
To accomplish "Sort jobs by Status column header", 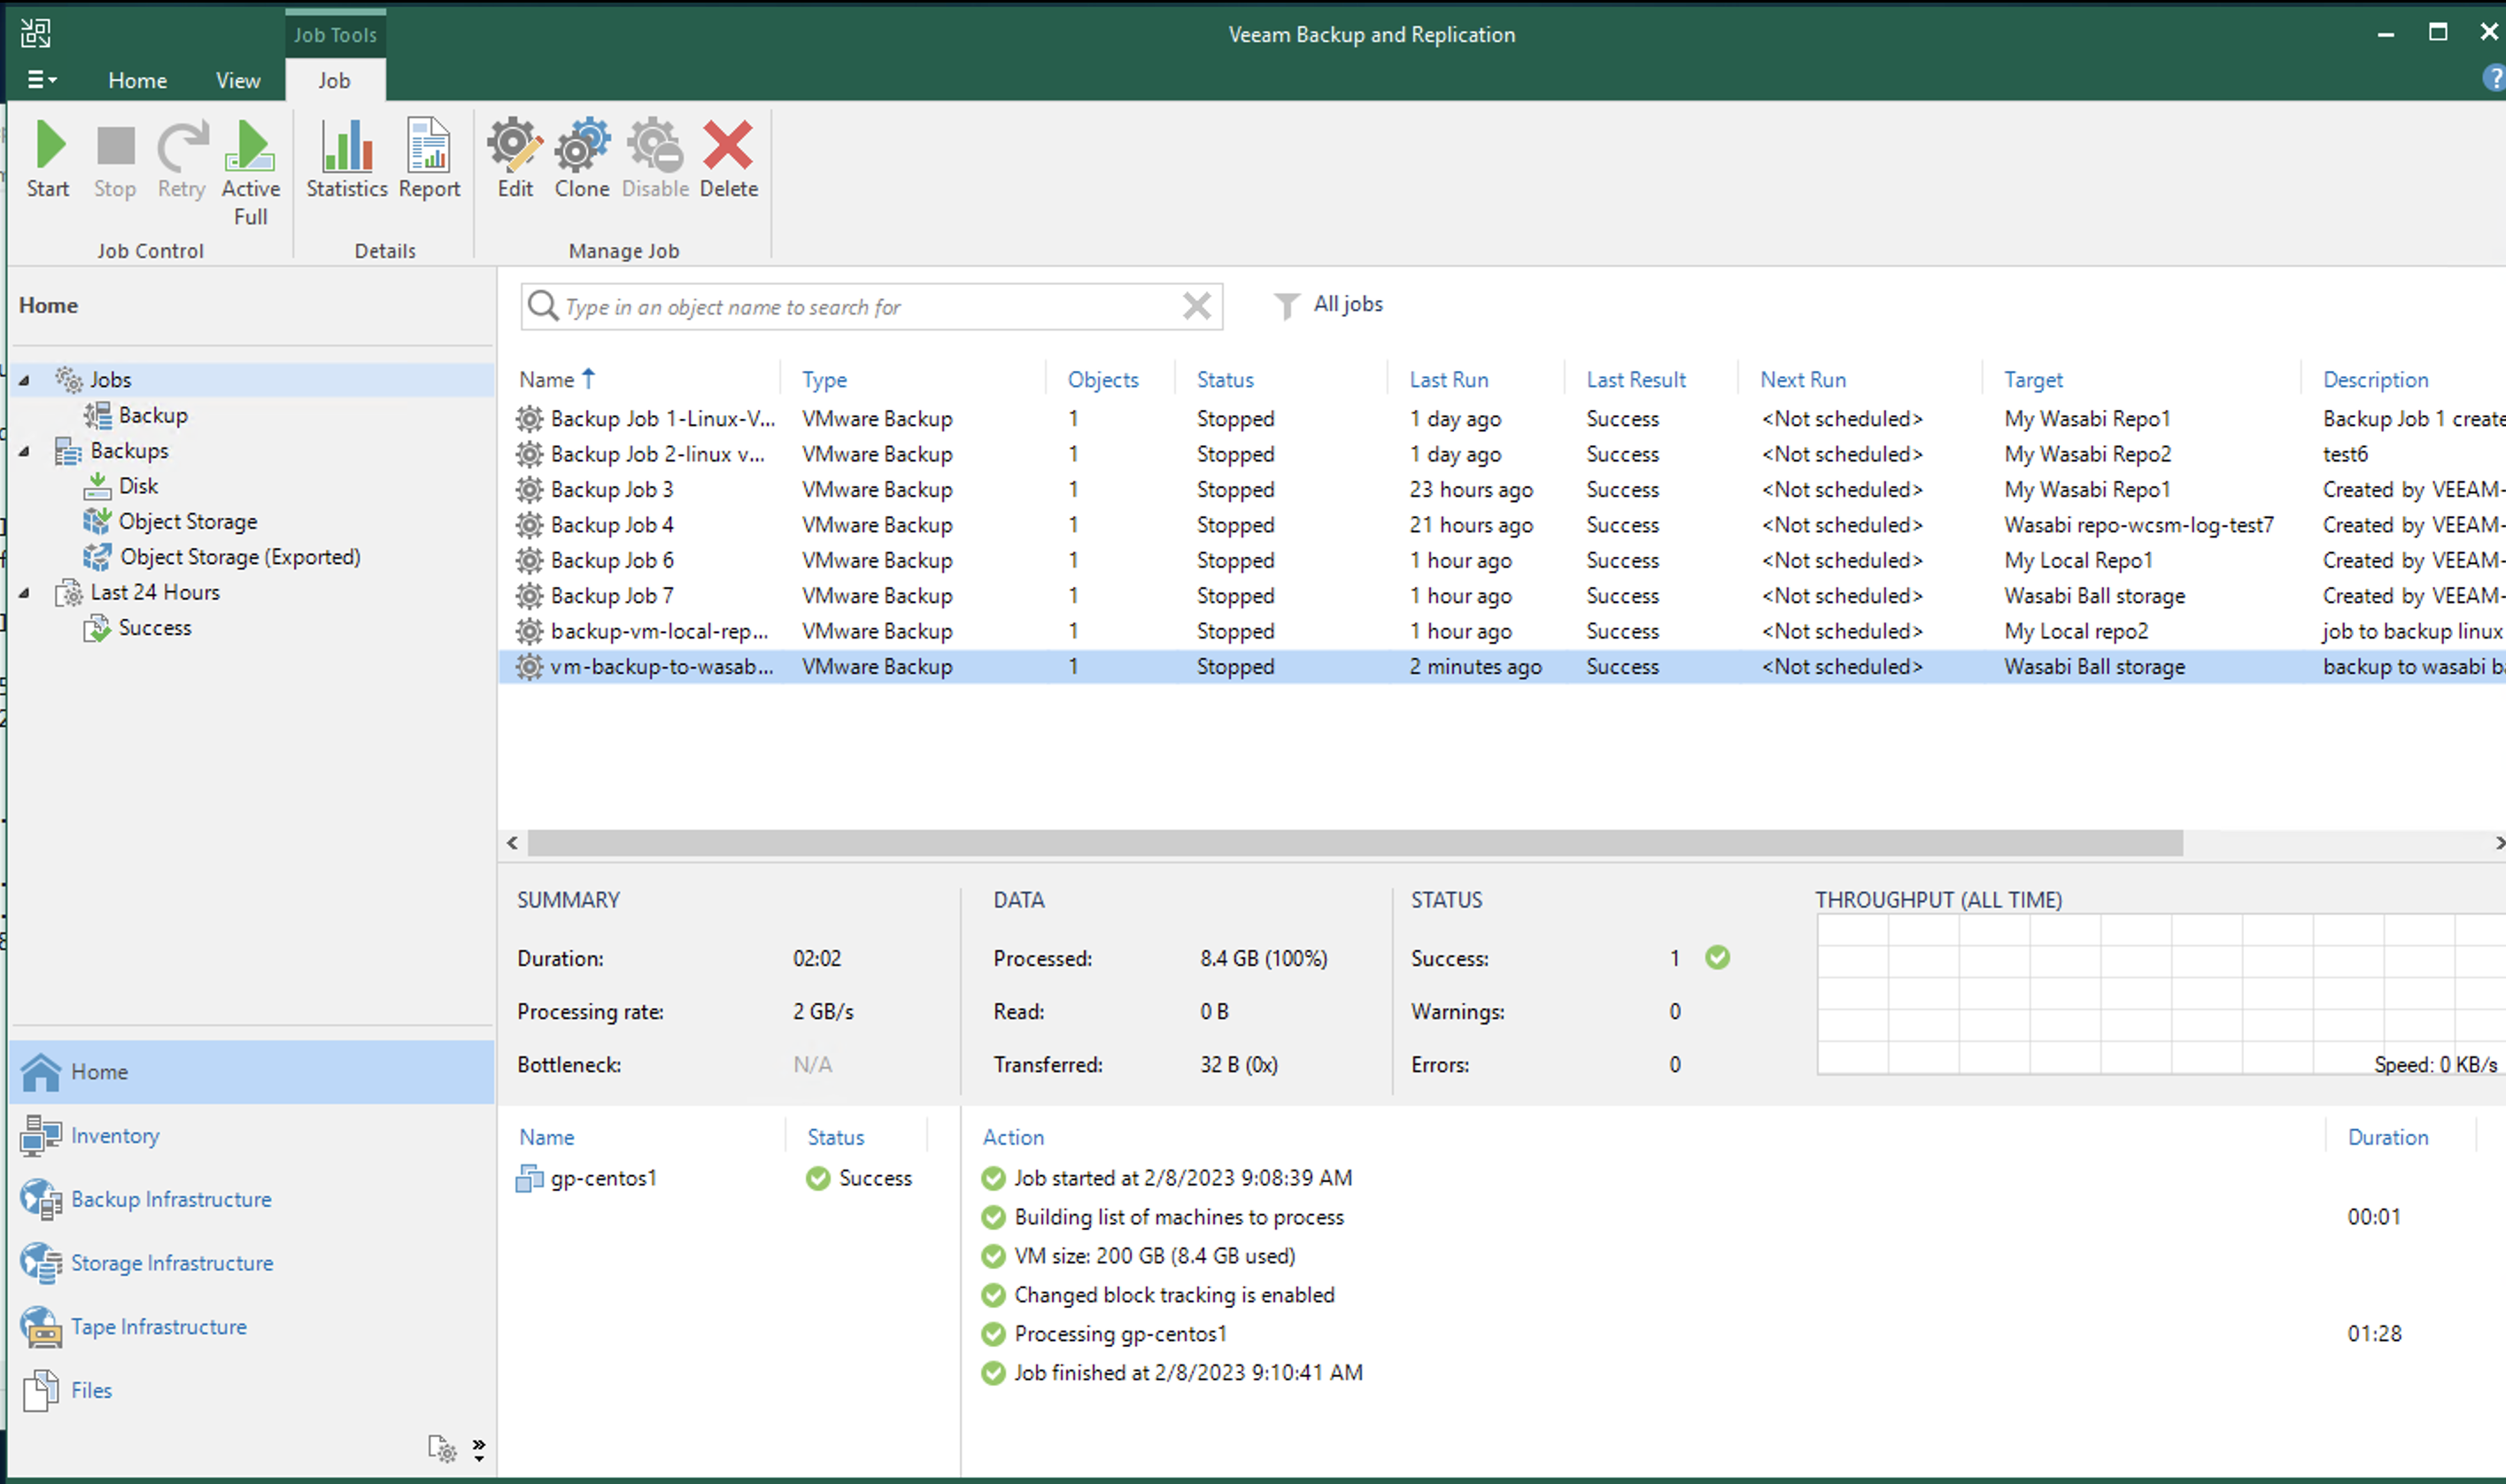I will (x=1225, y=380).
